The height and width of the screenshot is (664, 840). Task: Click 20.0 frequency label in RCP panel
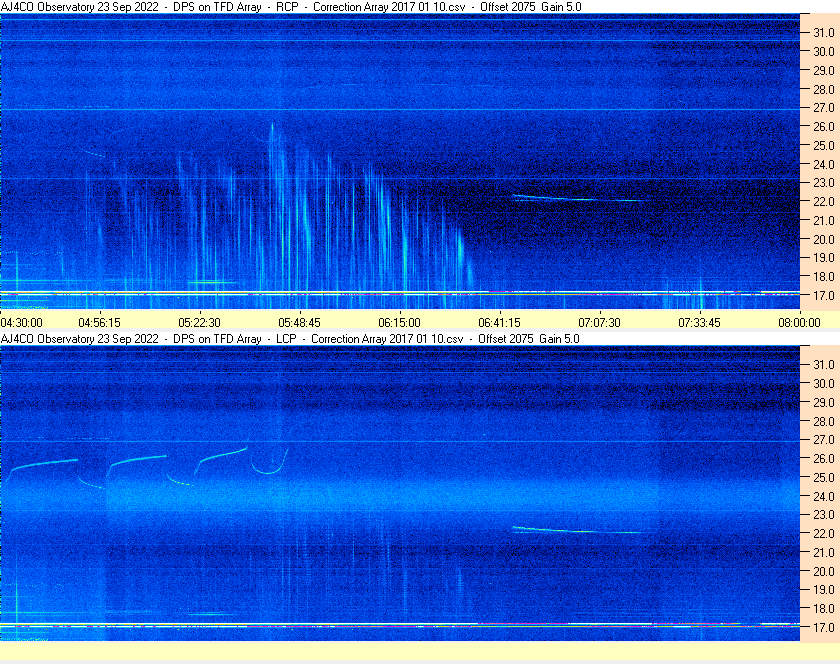pos(824,240)
